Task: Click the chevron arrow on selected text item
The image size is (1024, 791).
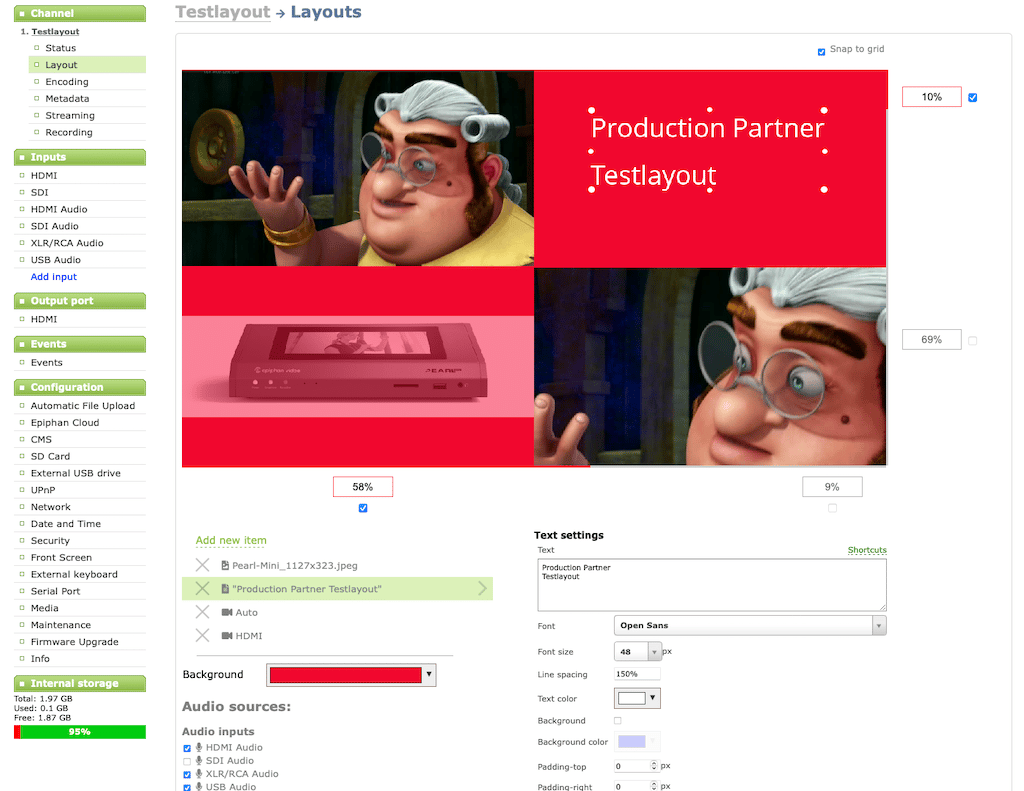Action: click(x=483, y=589)
